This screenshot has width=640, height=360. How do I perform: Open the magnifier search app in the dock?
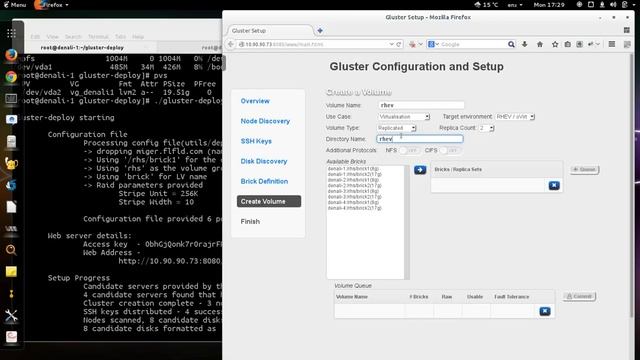pyautogui.click(x=11, y=250)
